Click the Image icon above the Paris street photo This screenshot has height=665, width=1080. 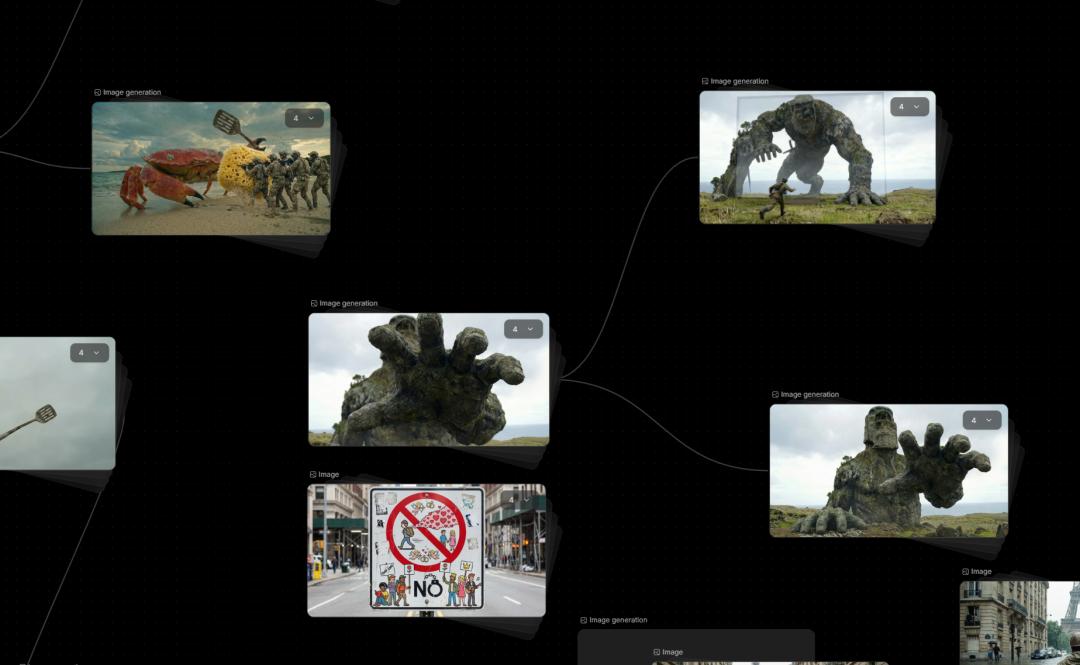[966, 571]
